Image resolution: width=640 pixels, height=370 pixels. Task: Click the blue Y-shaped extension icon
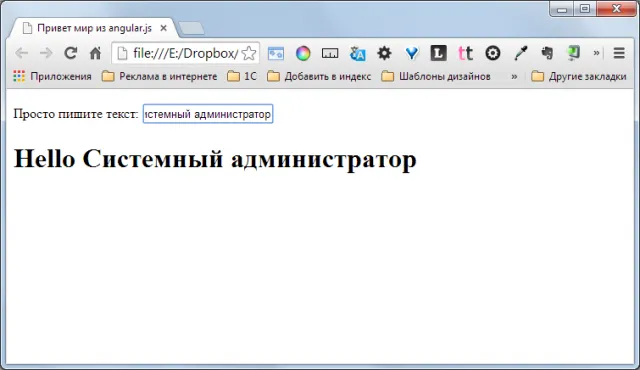[x=412, y=53]
